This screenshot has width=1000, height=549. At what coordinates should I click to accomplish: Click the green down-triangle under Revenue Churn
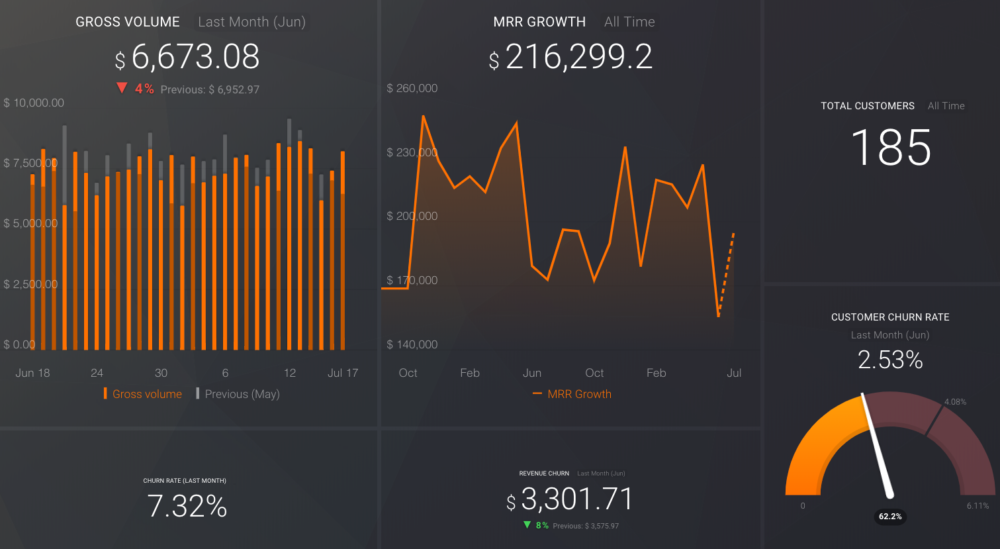pyautogui.click(x=527, y=525)
